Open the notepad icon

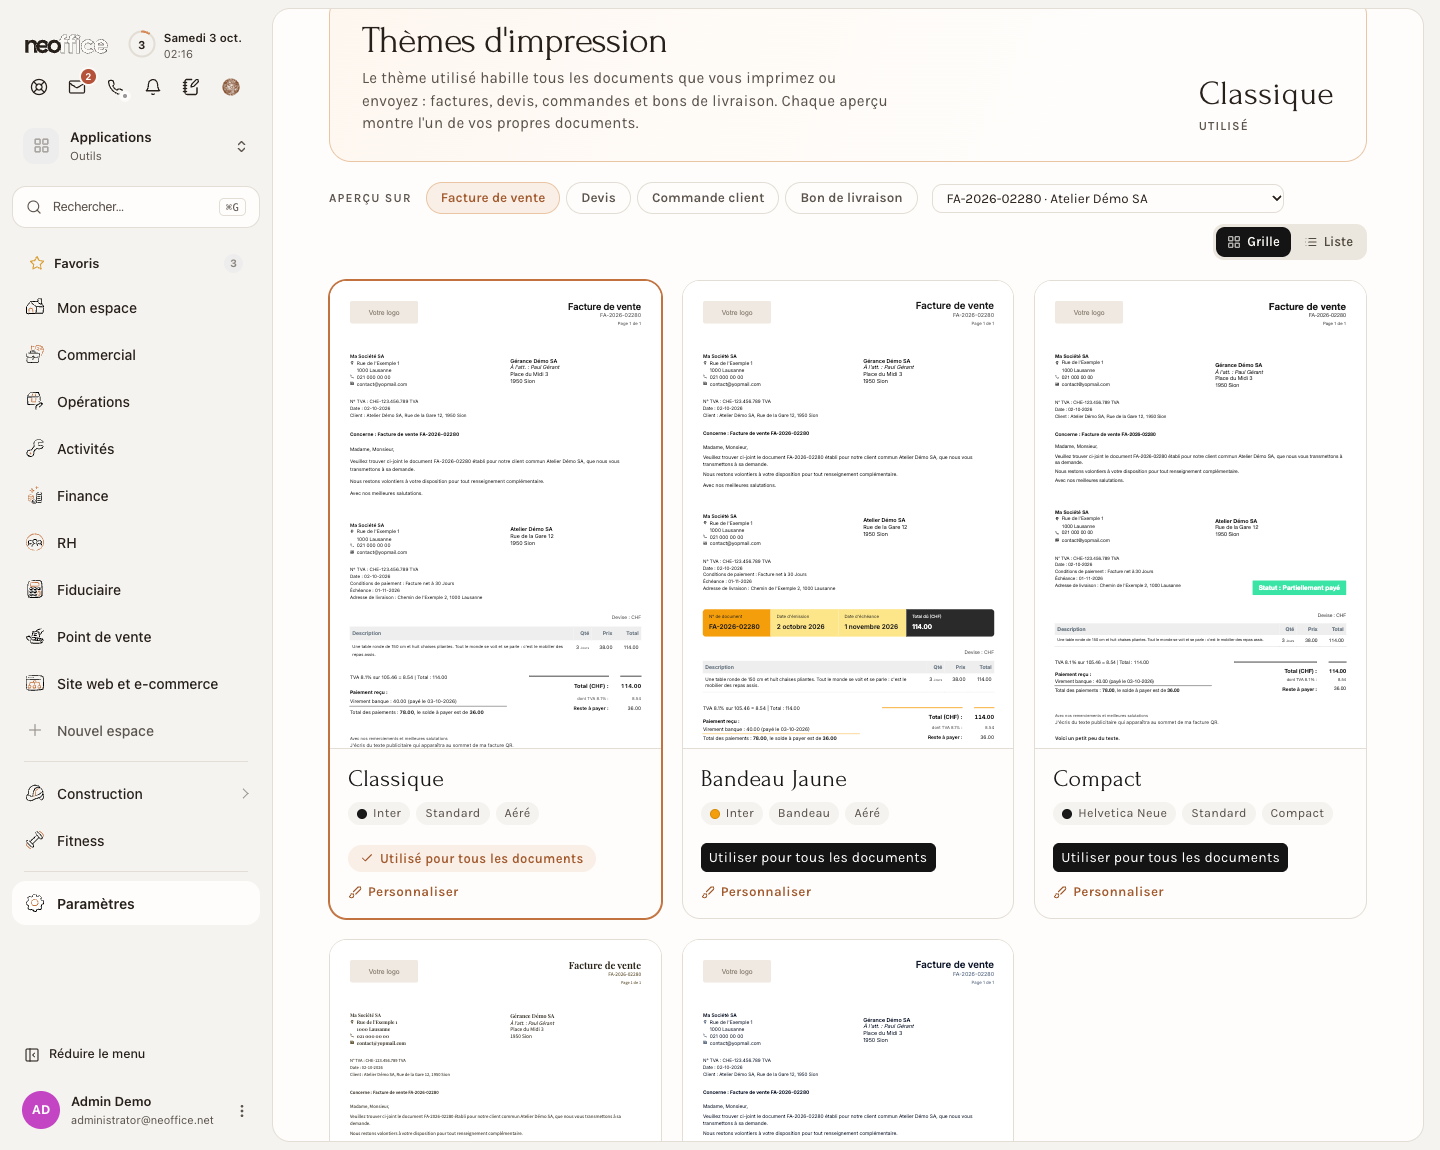pos(191,87)
